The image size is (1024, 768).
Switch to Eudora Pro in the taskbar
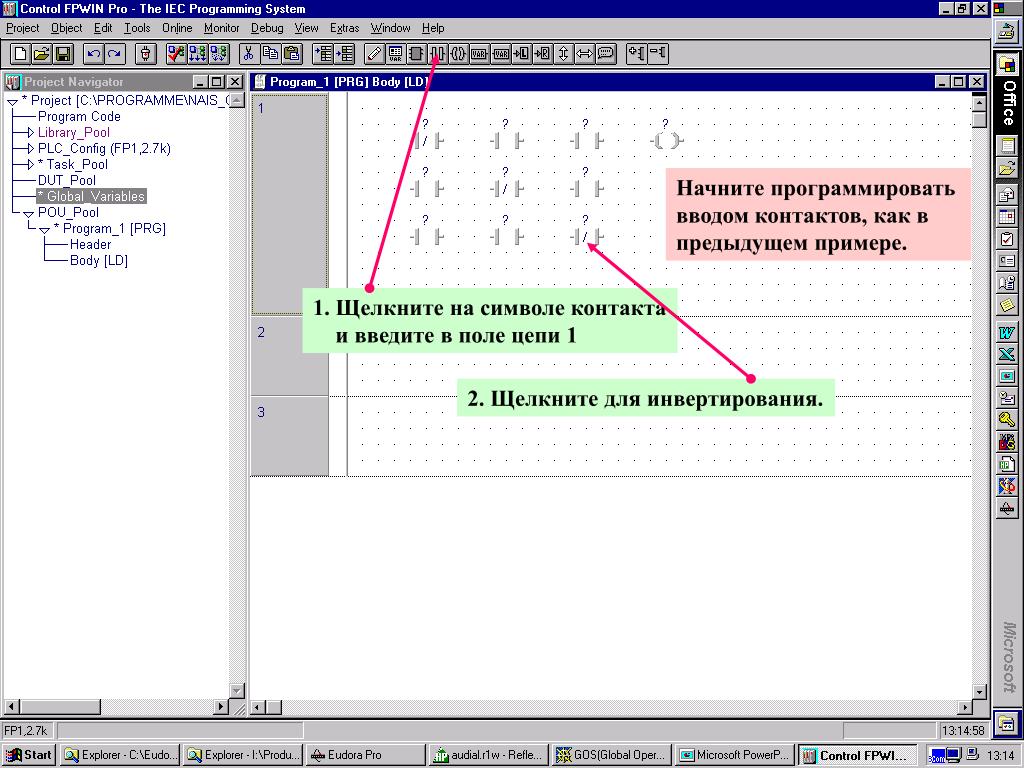click(366, 755)
